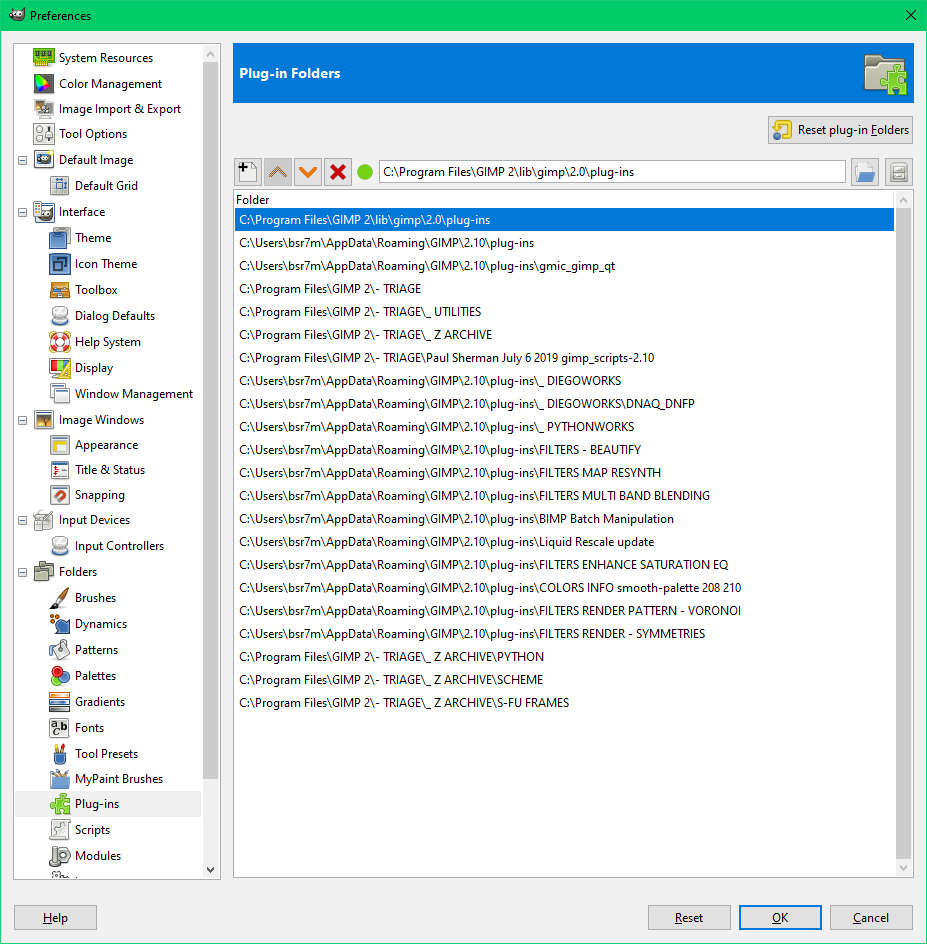
Task: Open Tool Presets folders page
Action: point(106,754)
